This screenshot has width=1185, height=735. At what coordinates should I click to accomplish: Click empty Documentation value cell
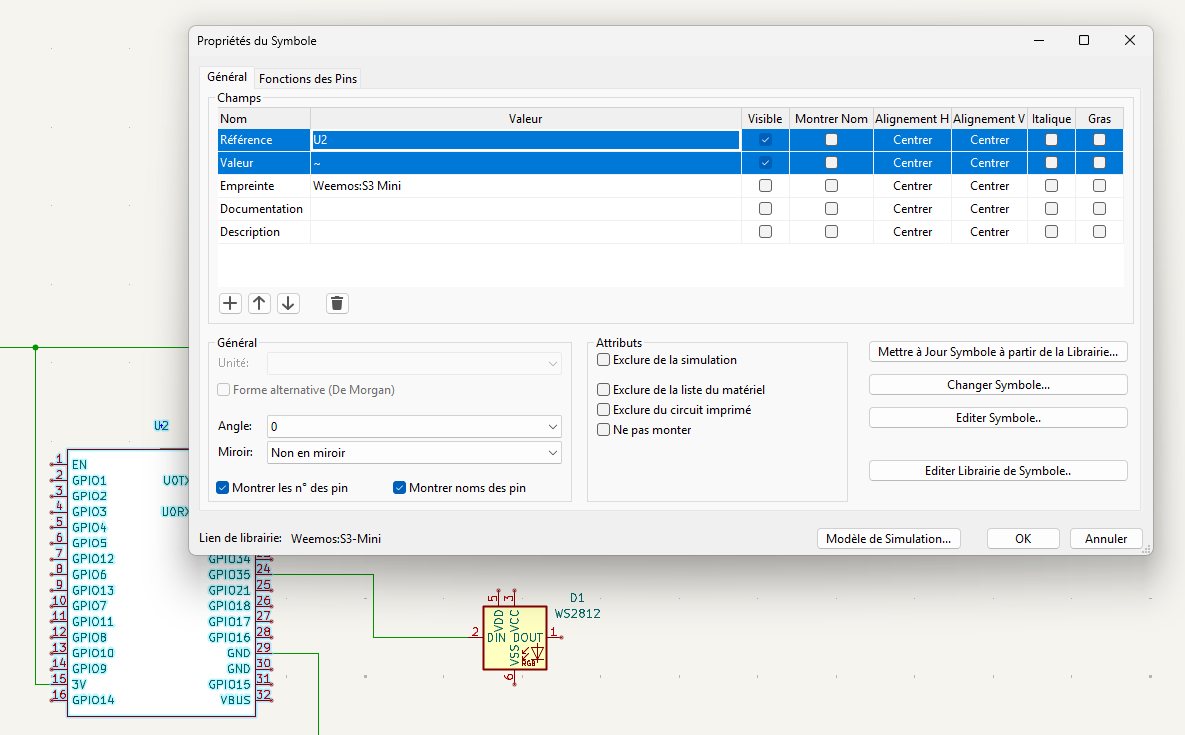(525, 208)
